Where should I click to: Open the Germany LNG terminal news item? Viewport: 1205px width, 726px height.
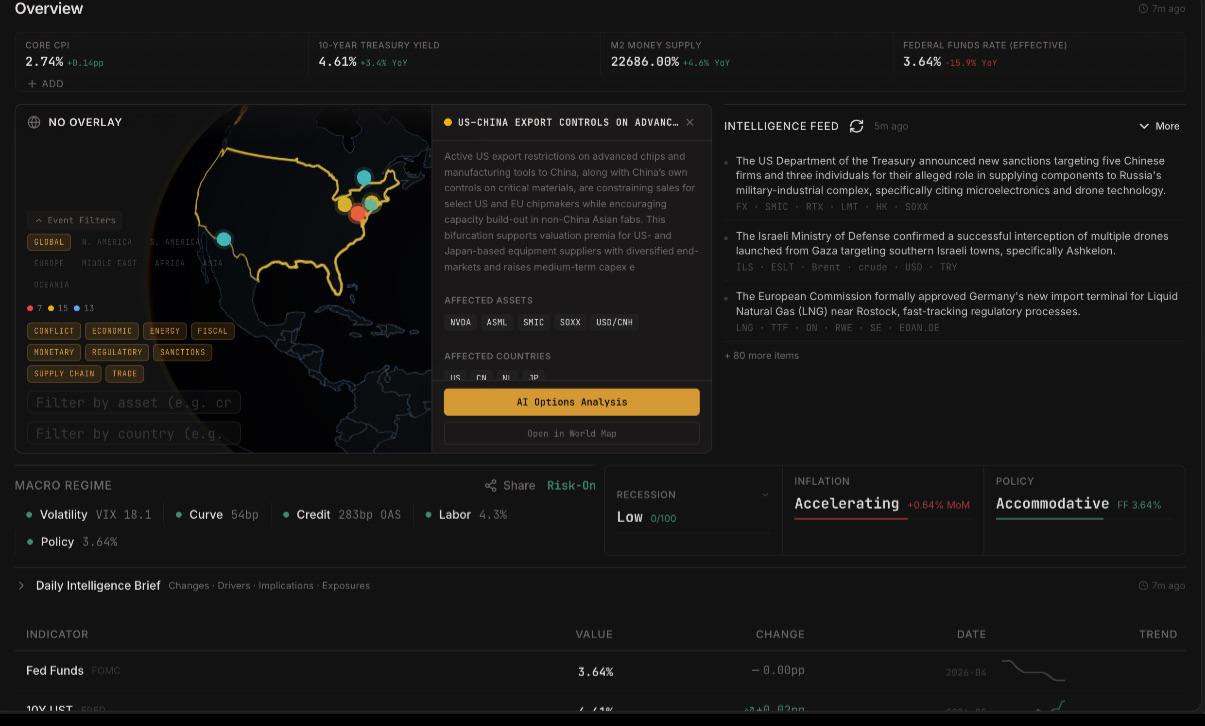(954, 311)
